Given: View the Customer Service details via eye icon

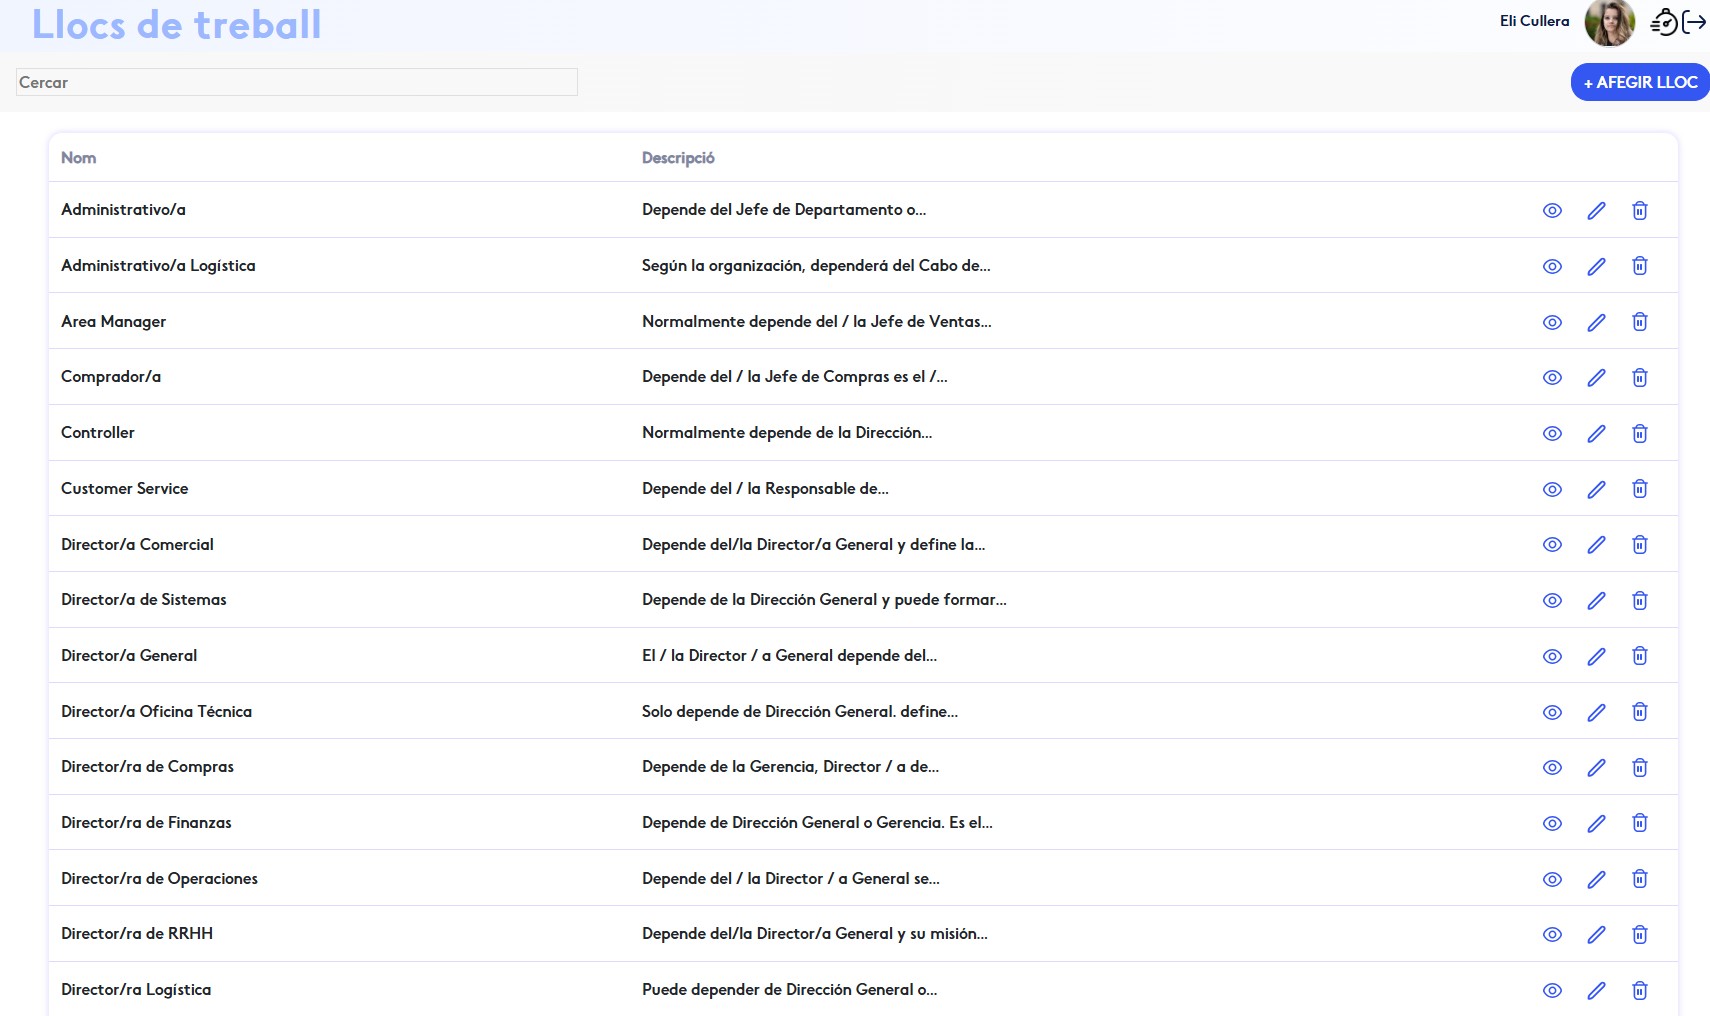Looking at the screenshot, I should pyautogui.click(x=1552, y=489).
